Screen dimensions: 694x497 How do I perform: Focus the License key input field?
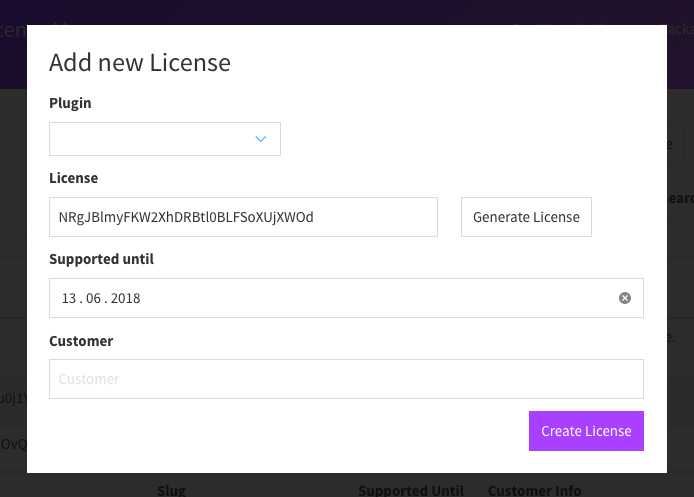[x=243, y=217]
